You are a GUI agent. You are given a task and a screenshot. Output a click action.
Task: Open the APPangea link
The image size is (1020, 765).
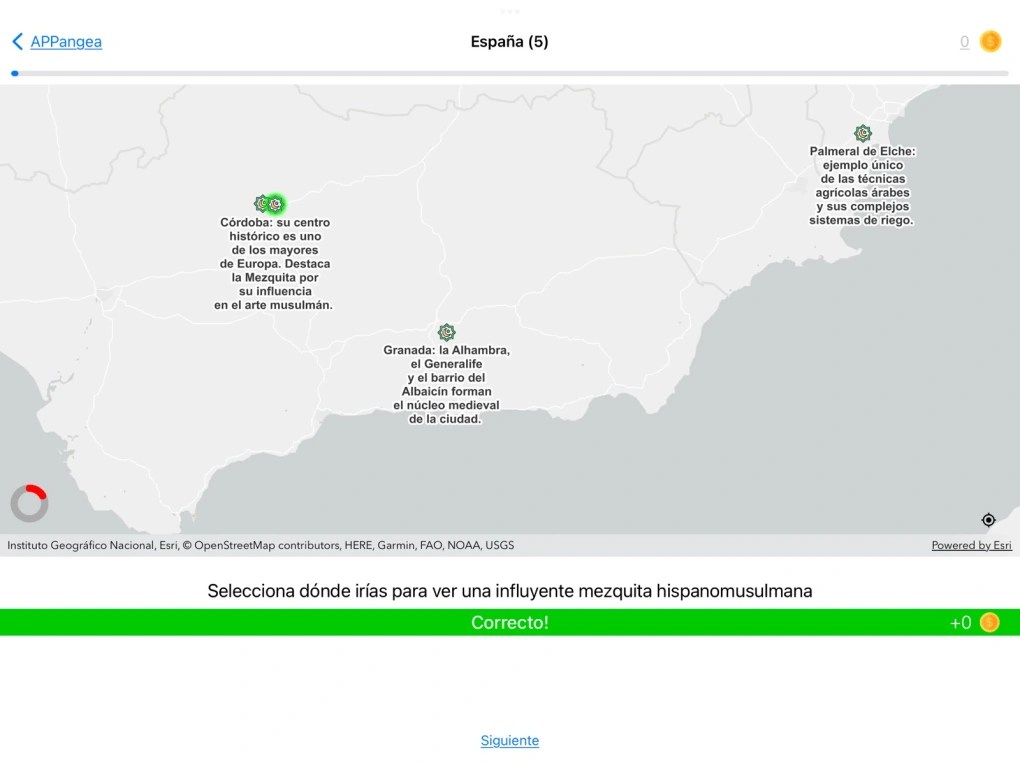pos(66,41)
